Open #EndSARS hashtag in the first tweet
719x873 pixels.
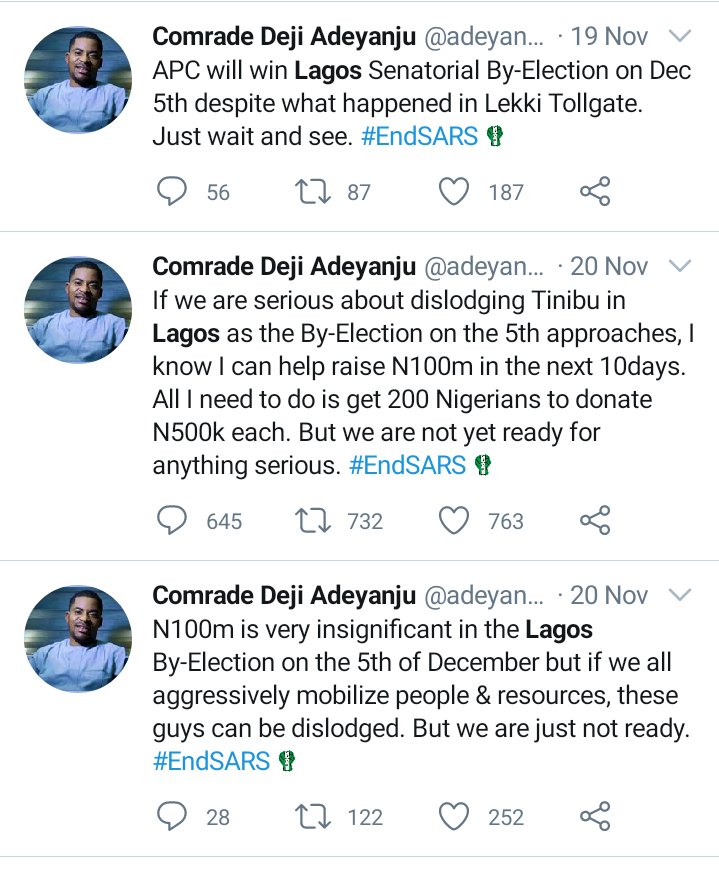(419, 137)
